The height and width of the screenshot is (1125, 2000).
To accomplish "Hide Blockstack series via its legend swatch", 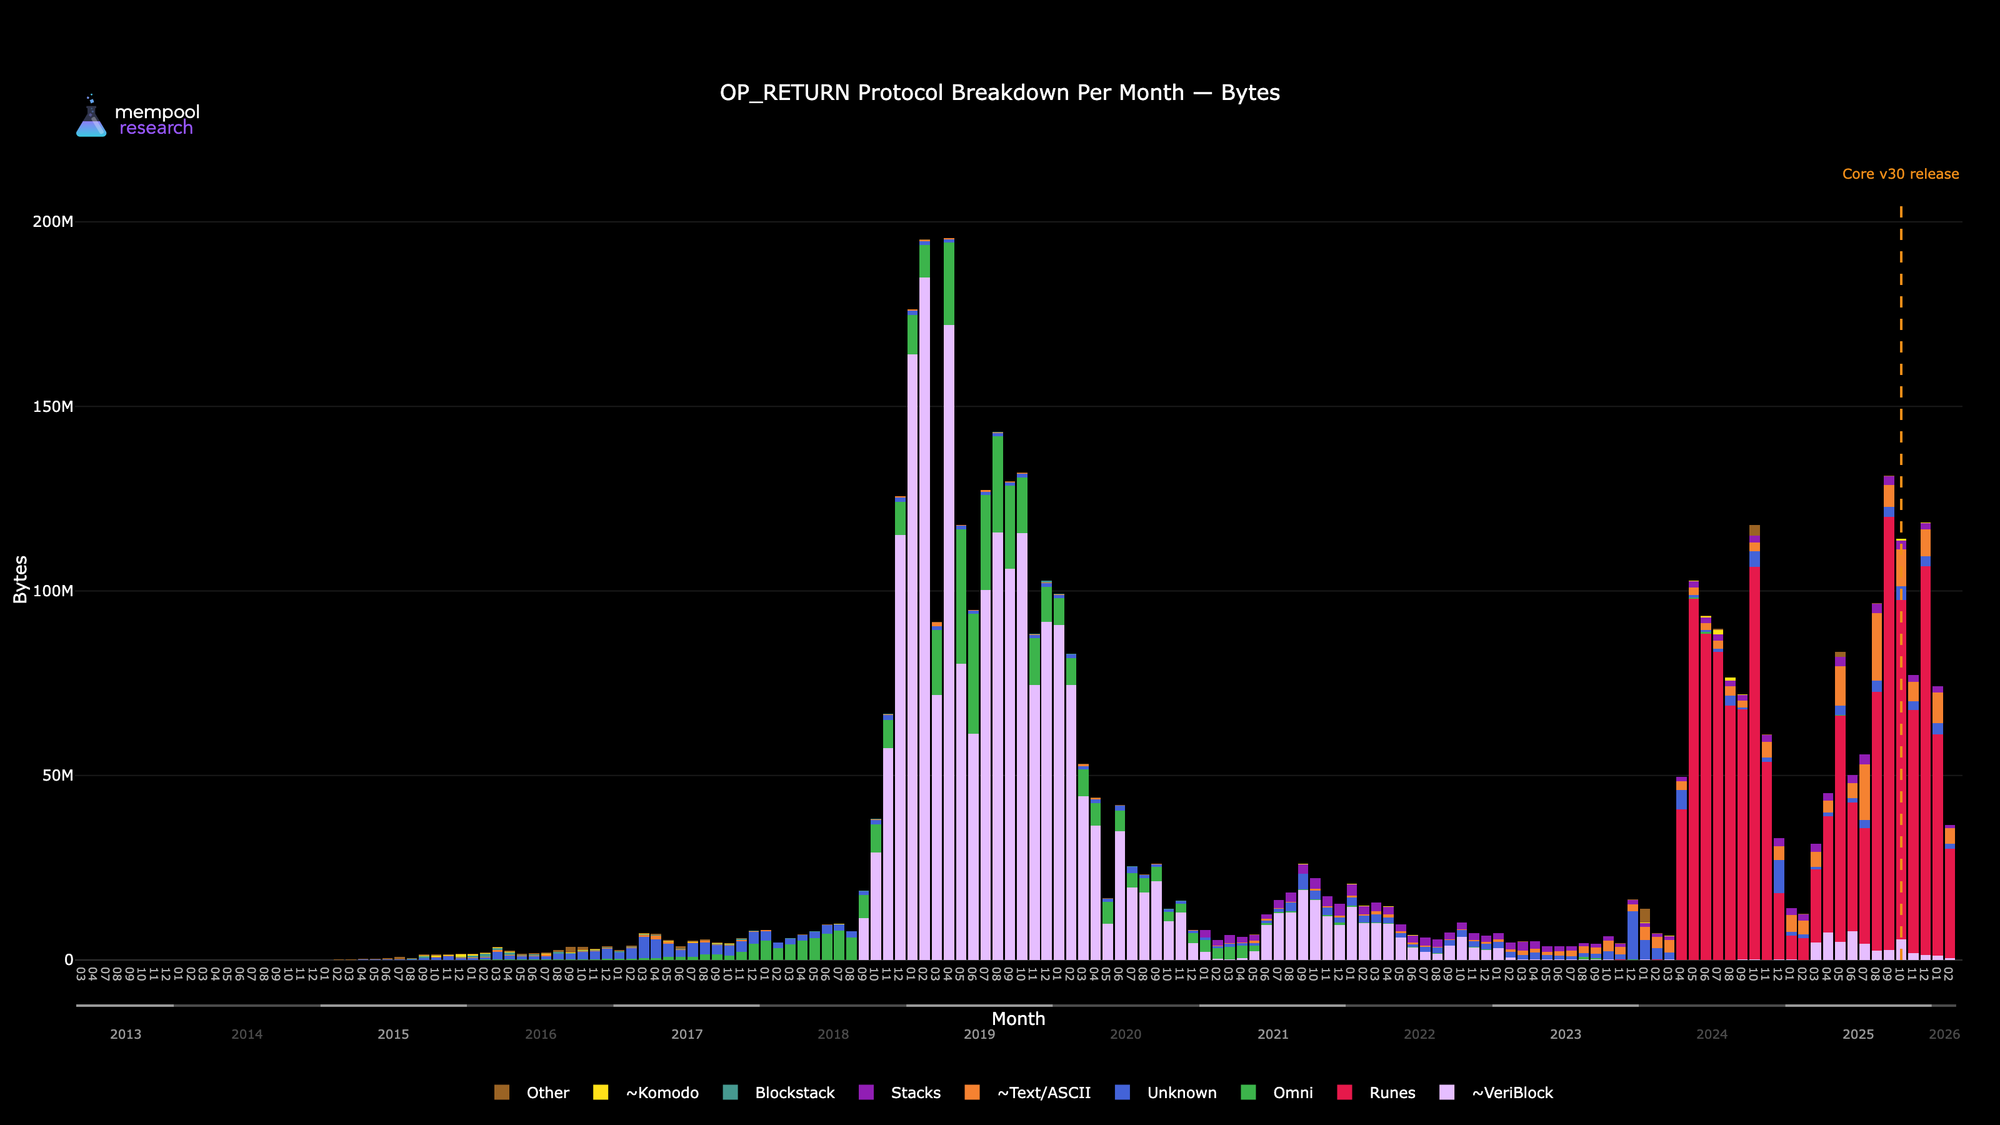I will [x=730, y=1093].
